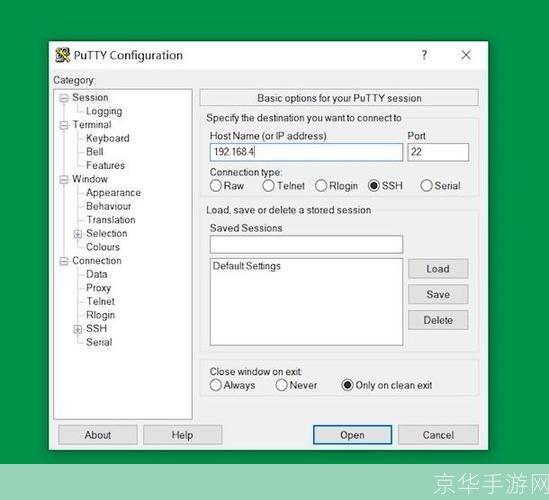
Task: Expand the Selection tree node
Action: click(78, 234)
